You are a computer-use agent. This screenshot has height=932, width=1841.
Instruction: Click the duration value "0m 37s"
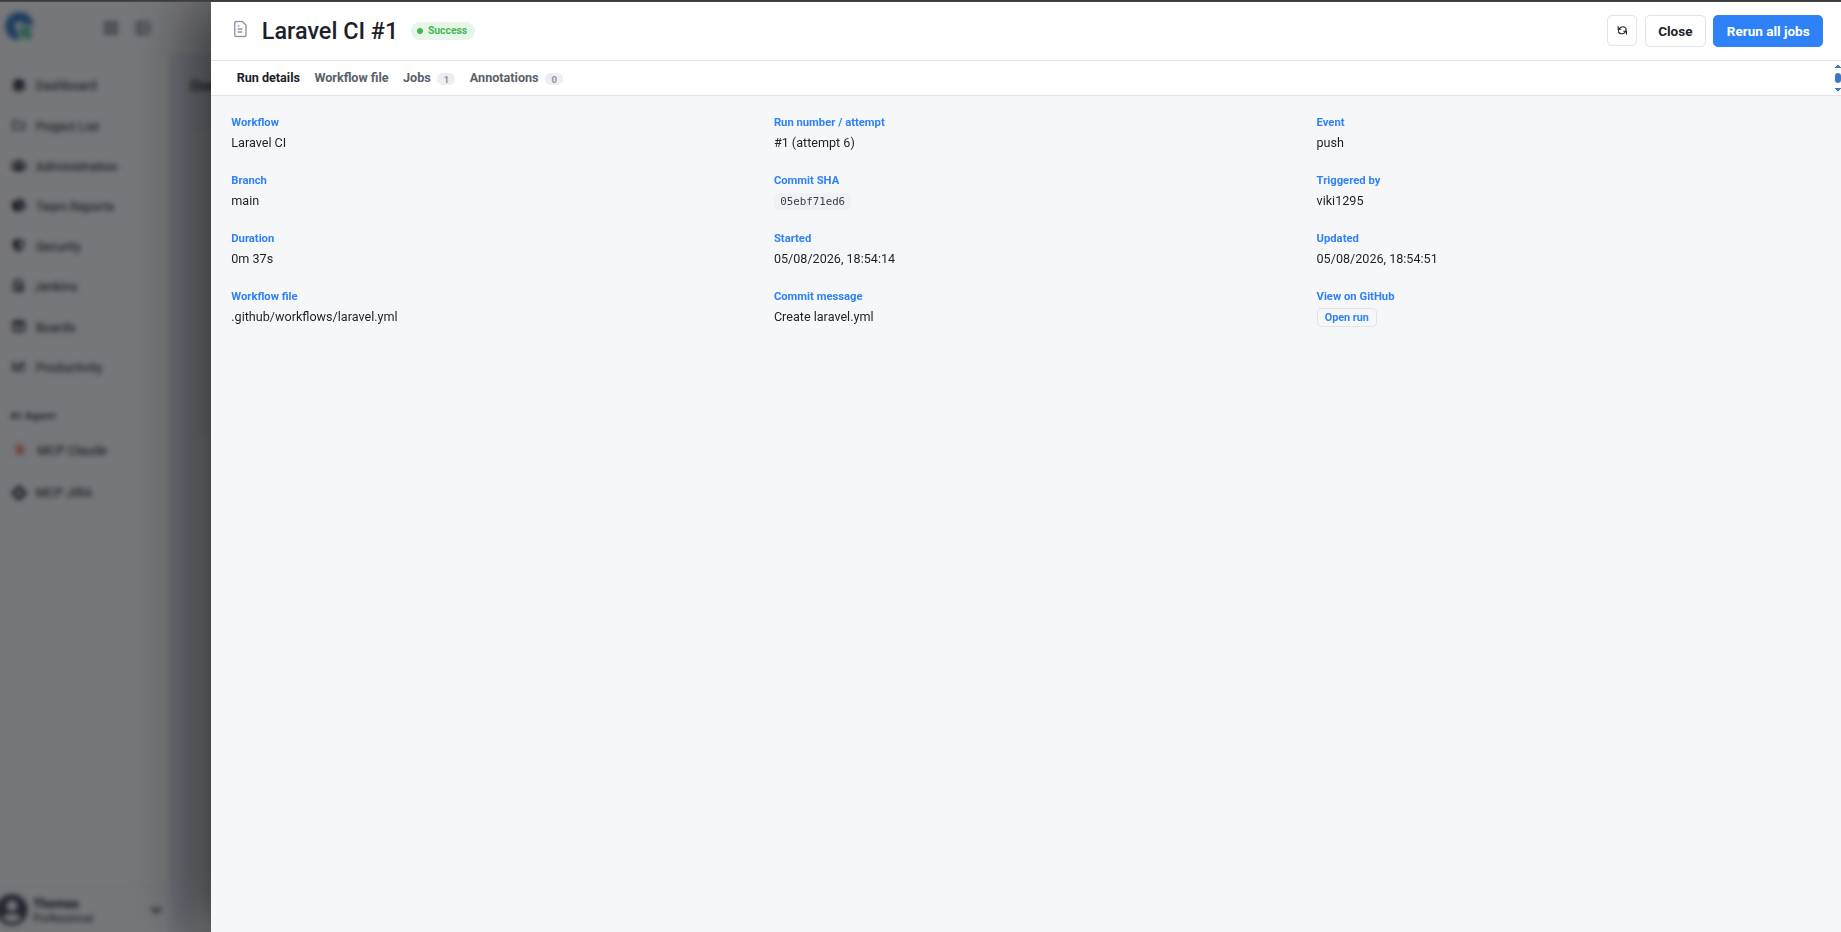click(252, 259)
